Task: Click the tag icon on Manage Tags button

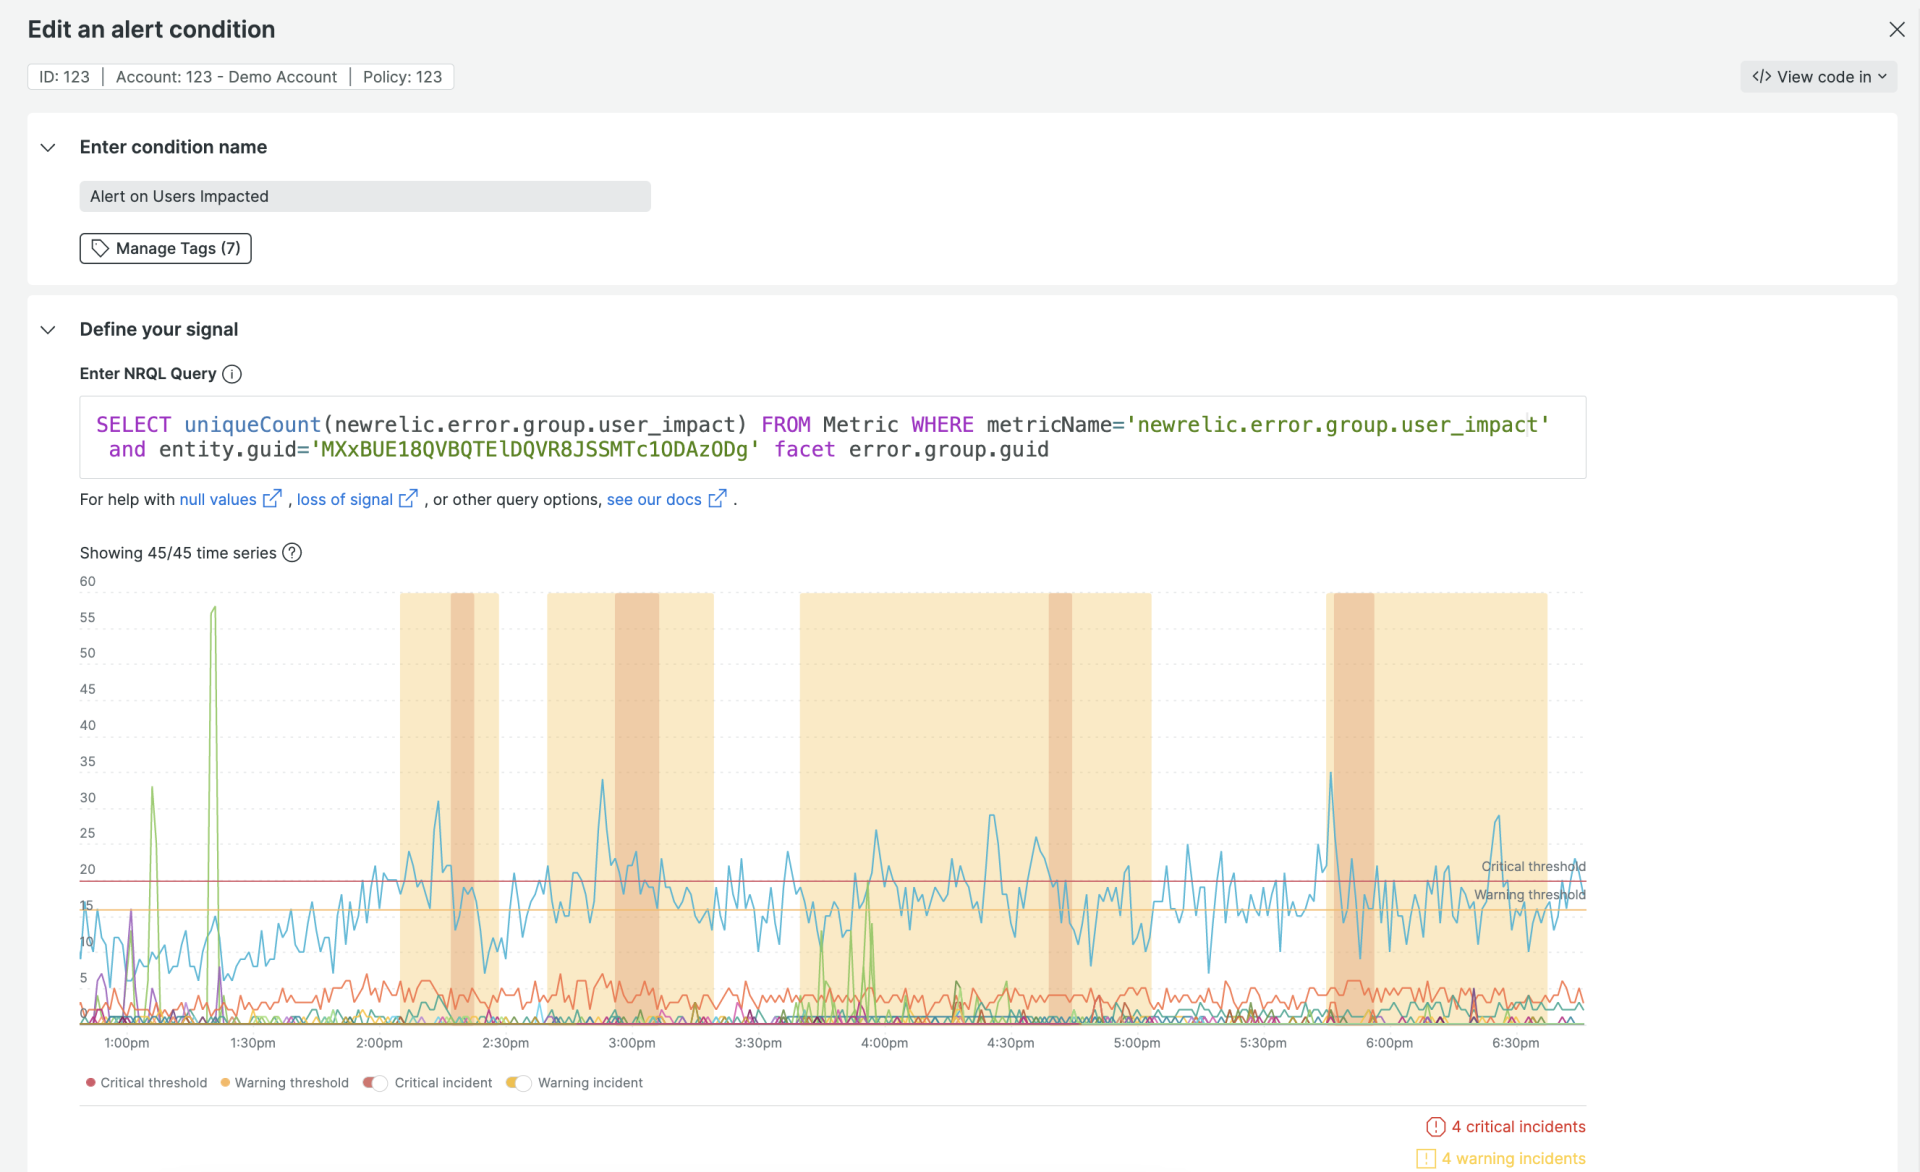Action: point(100,248)
